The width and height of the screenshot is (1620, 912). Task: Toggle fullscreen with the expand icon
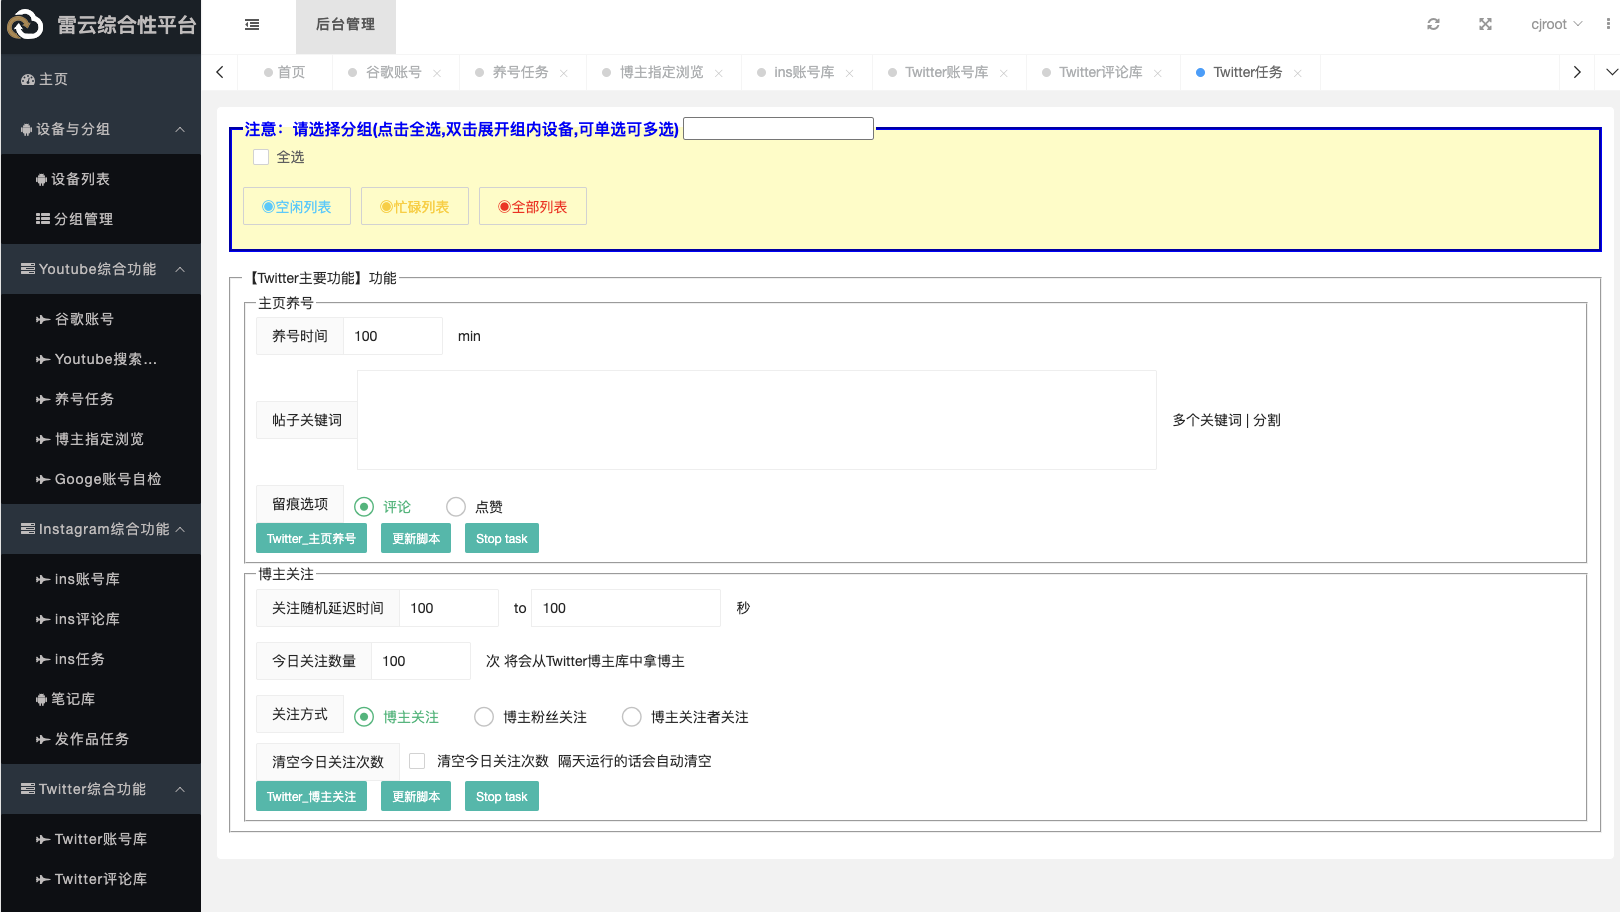click(x=1485, y=24)
